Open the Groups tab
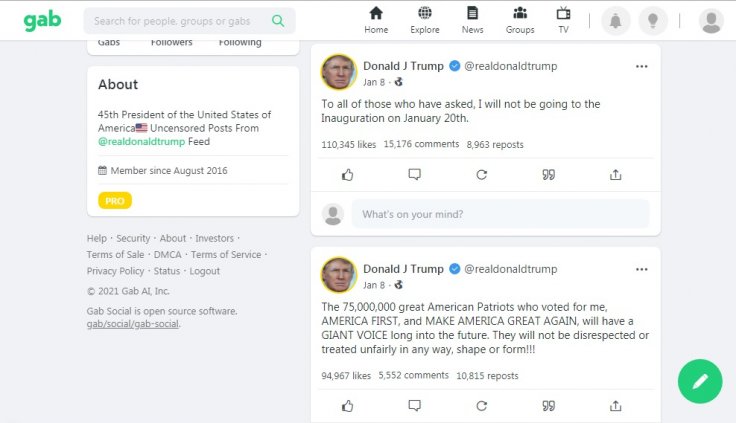This screenshot has height=423, width=736. point(520,20)
